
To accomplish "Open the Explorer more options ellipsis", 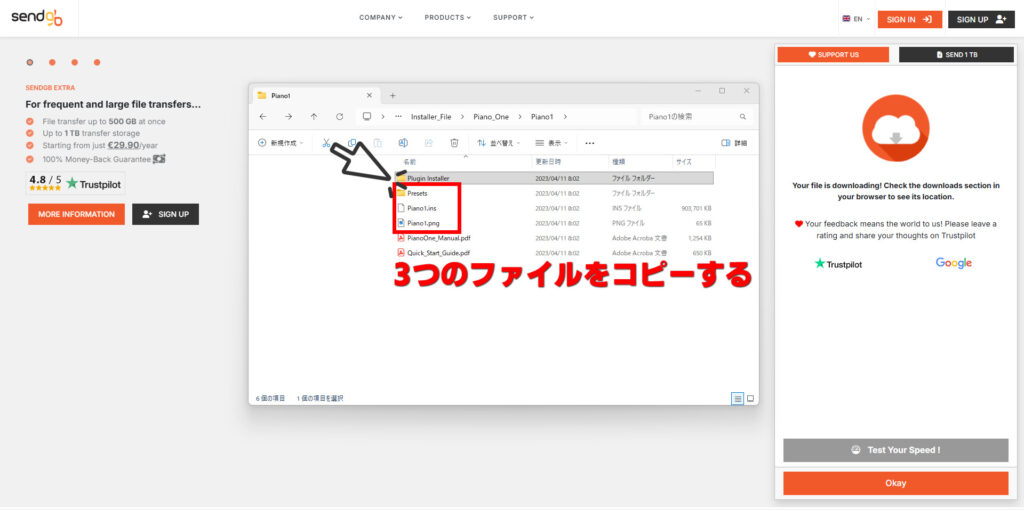I will pos(590,143).
